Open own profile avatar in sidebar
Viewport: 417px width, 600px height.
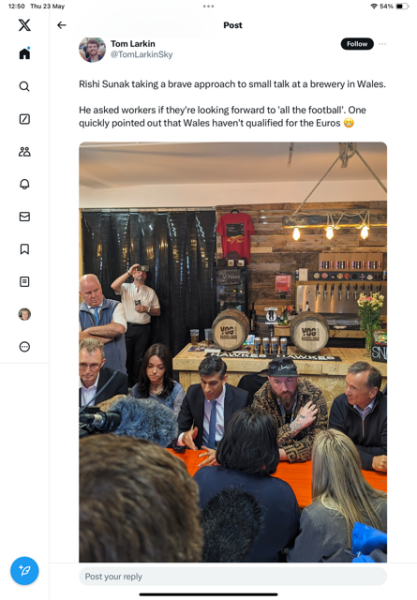point(24,314)
